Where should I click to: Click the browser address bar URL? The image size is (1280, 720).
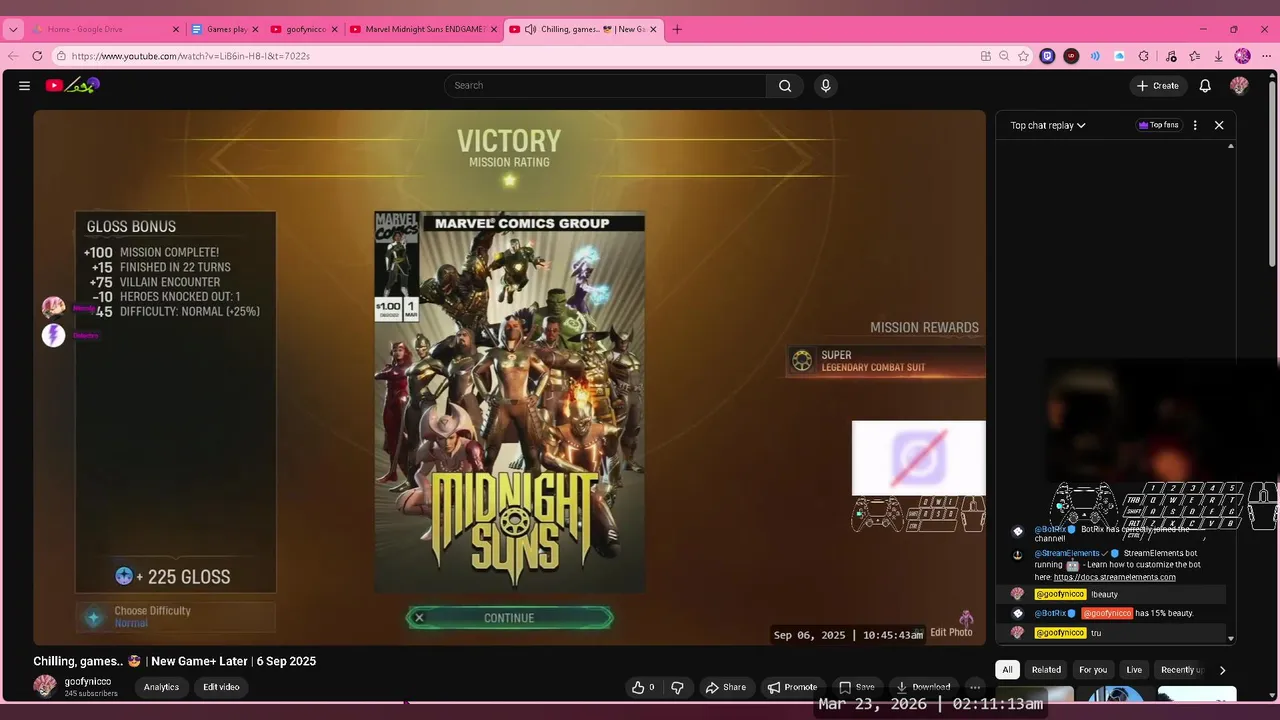pyautogui.click(x=190, y=56)
